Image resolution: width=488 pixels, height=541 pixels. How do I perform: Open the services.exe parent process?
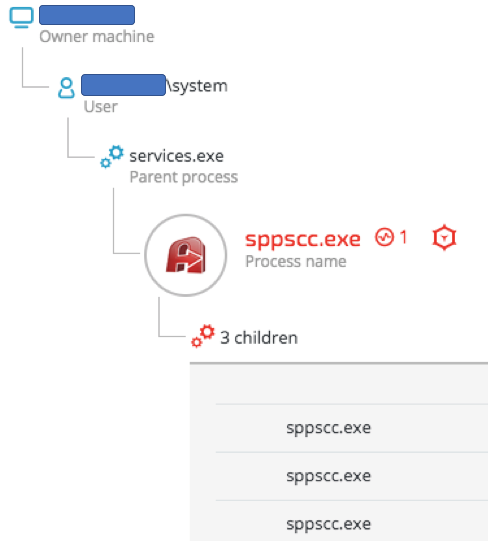coord(176,156)
